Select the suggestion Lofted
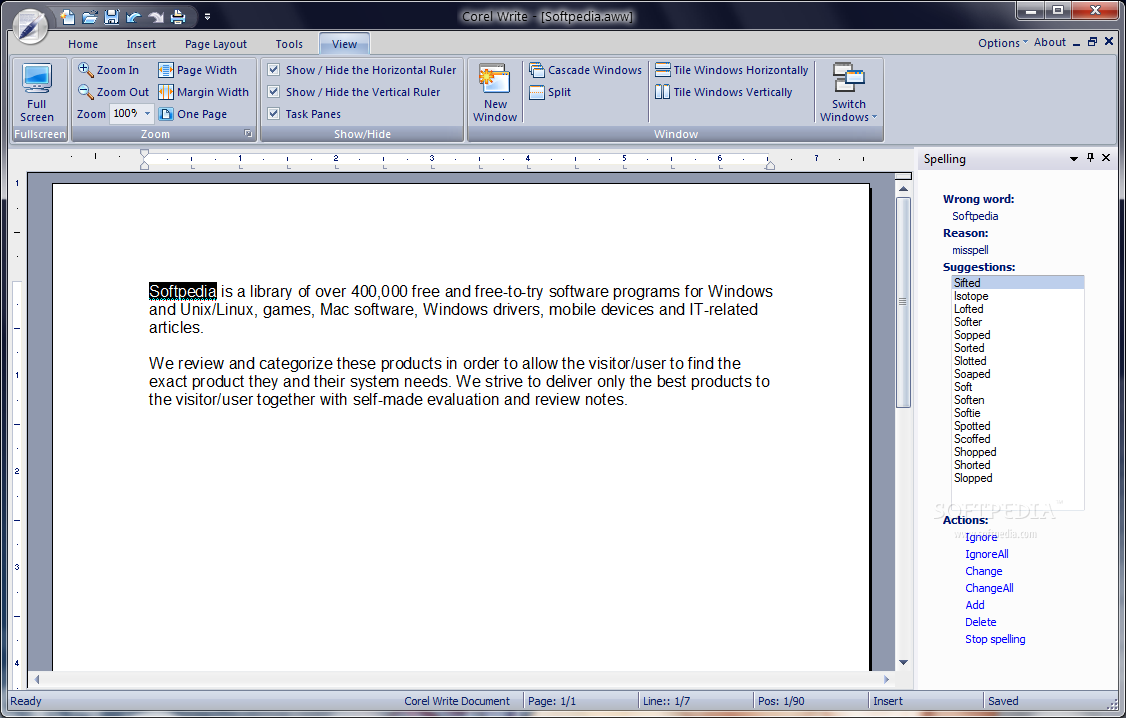Viewport: 1126px width, 718px height. click(1018, 309)
